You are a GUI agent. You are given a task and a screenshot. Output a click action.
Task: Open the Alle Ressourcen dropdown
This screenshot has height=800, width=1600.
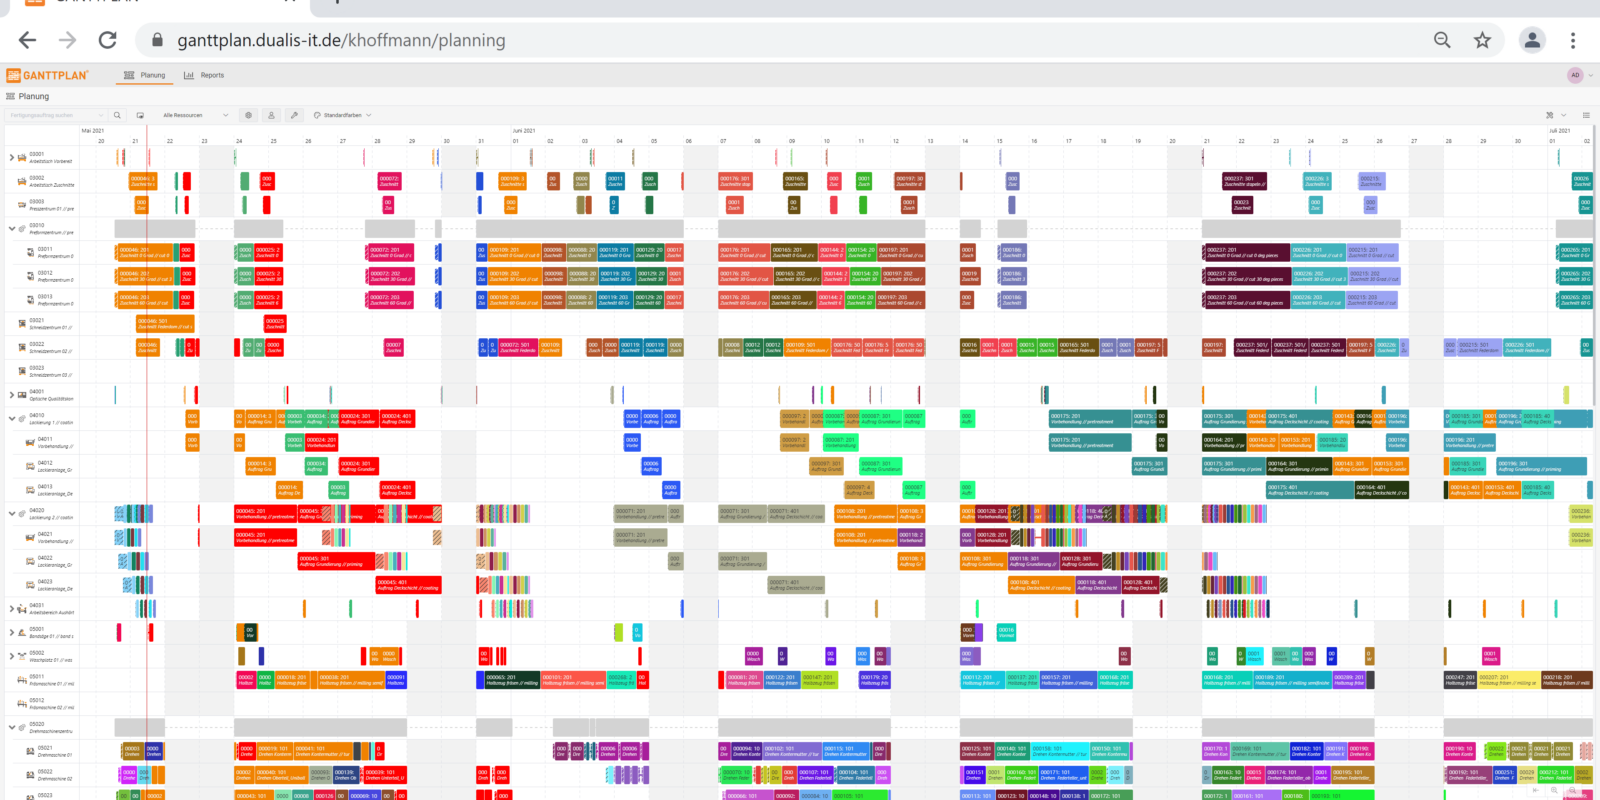tap(195, 115)
